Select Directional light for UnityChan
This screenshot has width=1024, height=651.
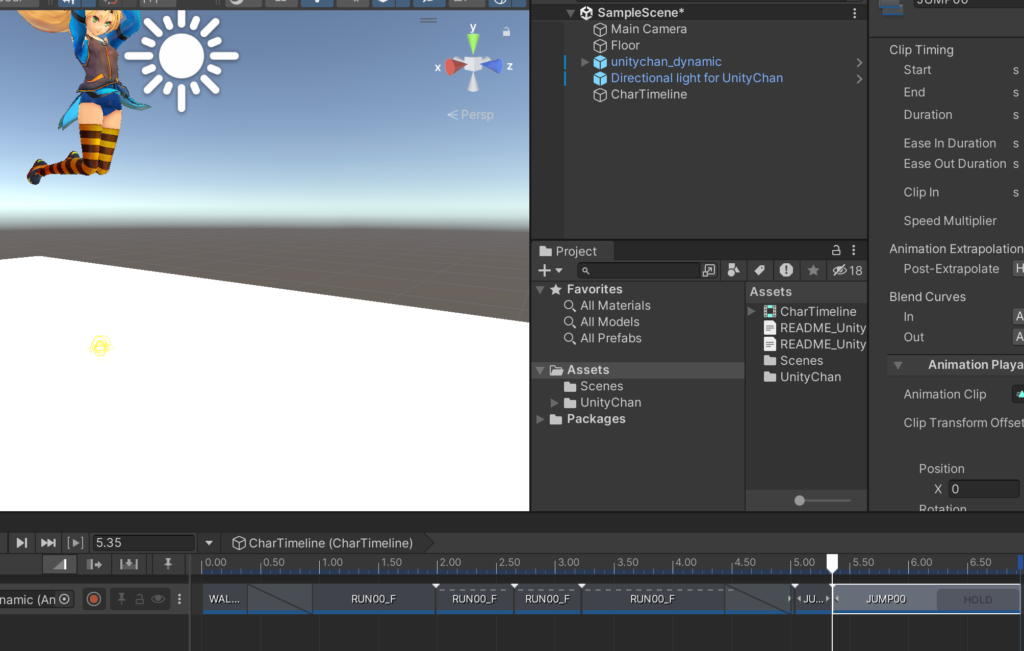(x=696, y=78)
